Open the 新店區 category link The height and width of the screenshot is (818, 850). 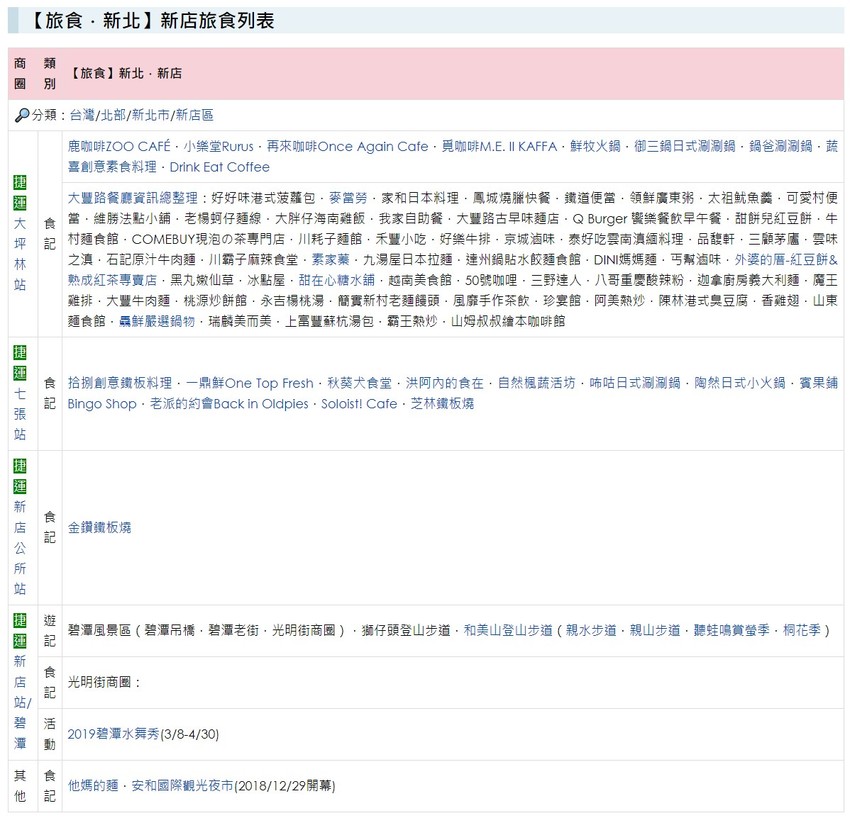click(x=194, y=116)
